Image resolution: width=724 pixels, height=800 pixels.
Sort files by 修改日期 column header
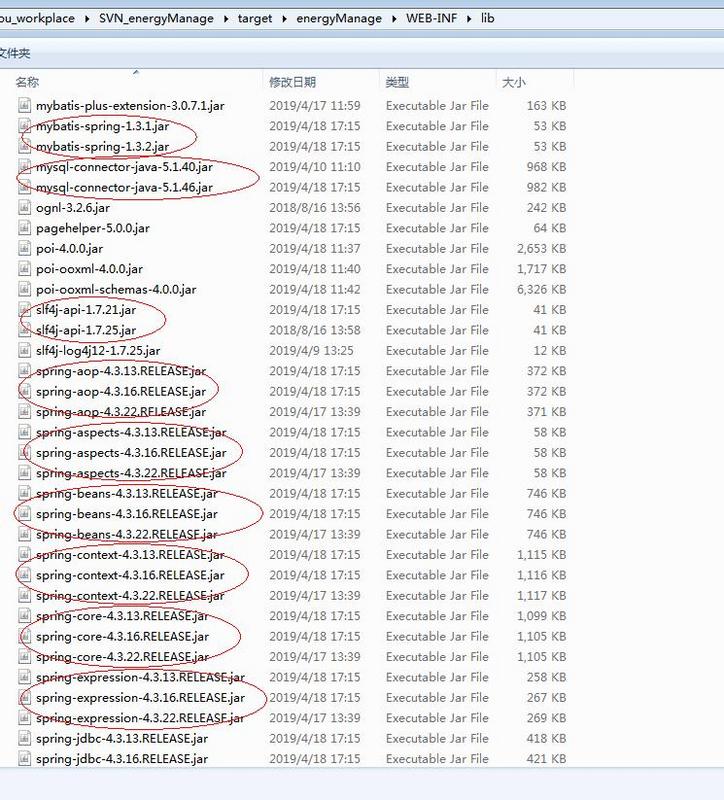[x=292, y=82]
